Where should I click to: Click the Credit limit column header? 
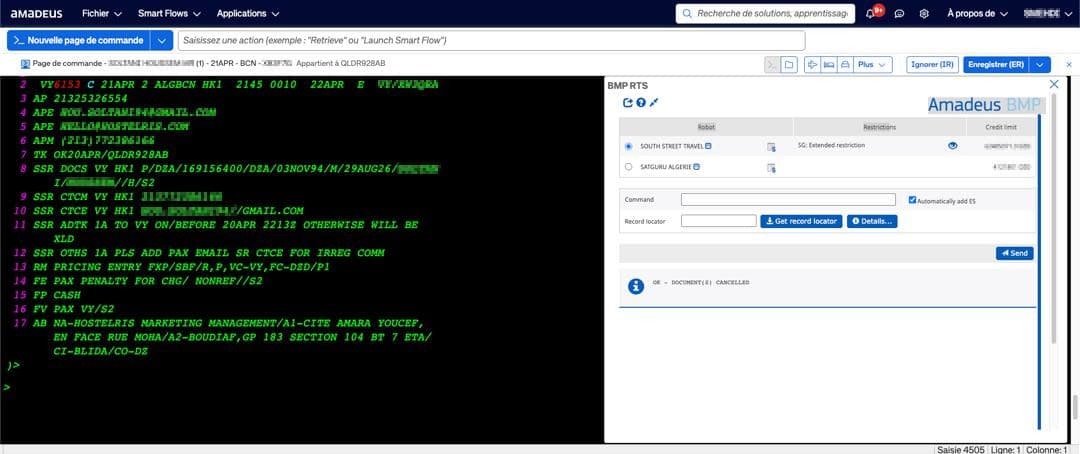(1001, 127)
